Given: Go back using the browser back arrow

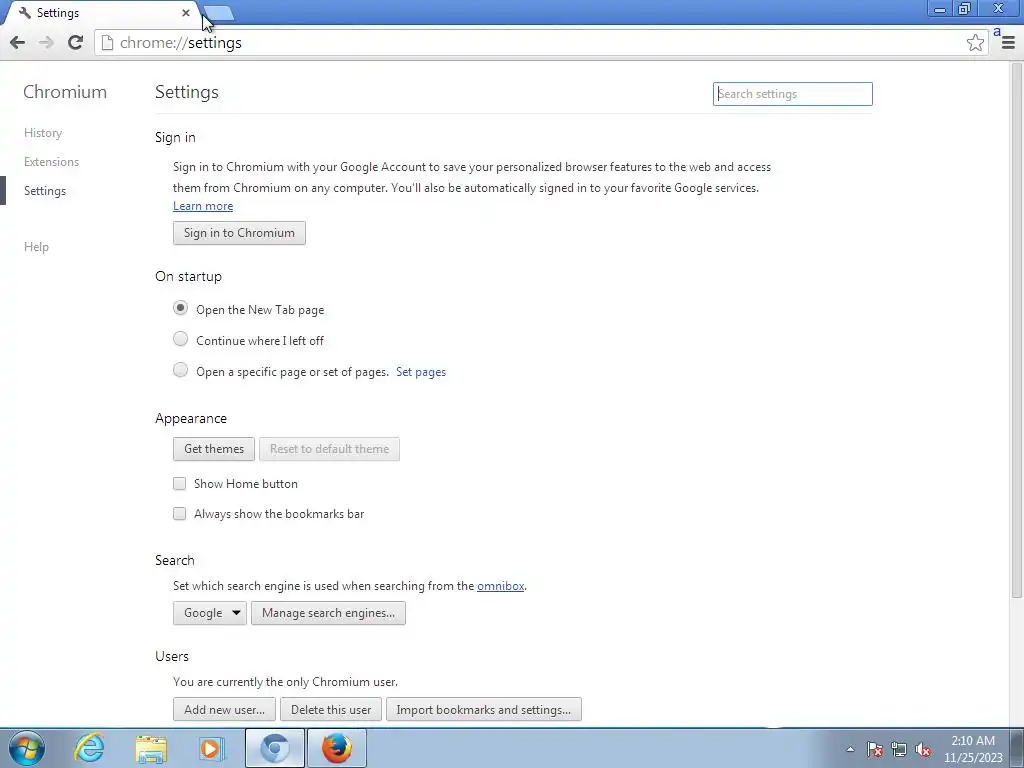Looking at the screenshot, I should [18, 43].
